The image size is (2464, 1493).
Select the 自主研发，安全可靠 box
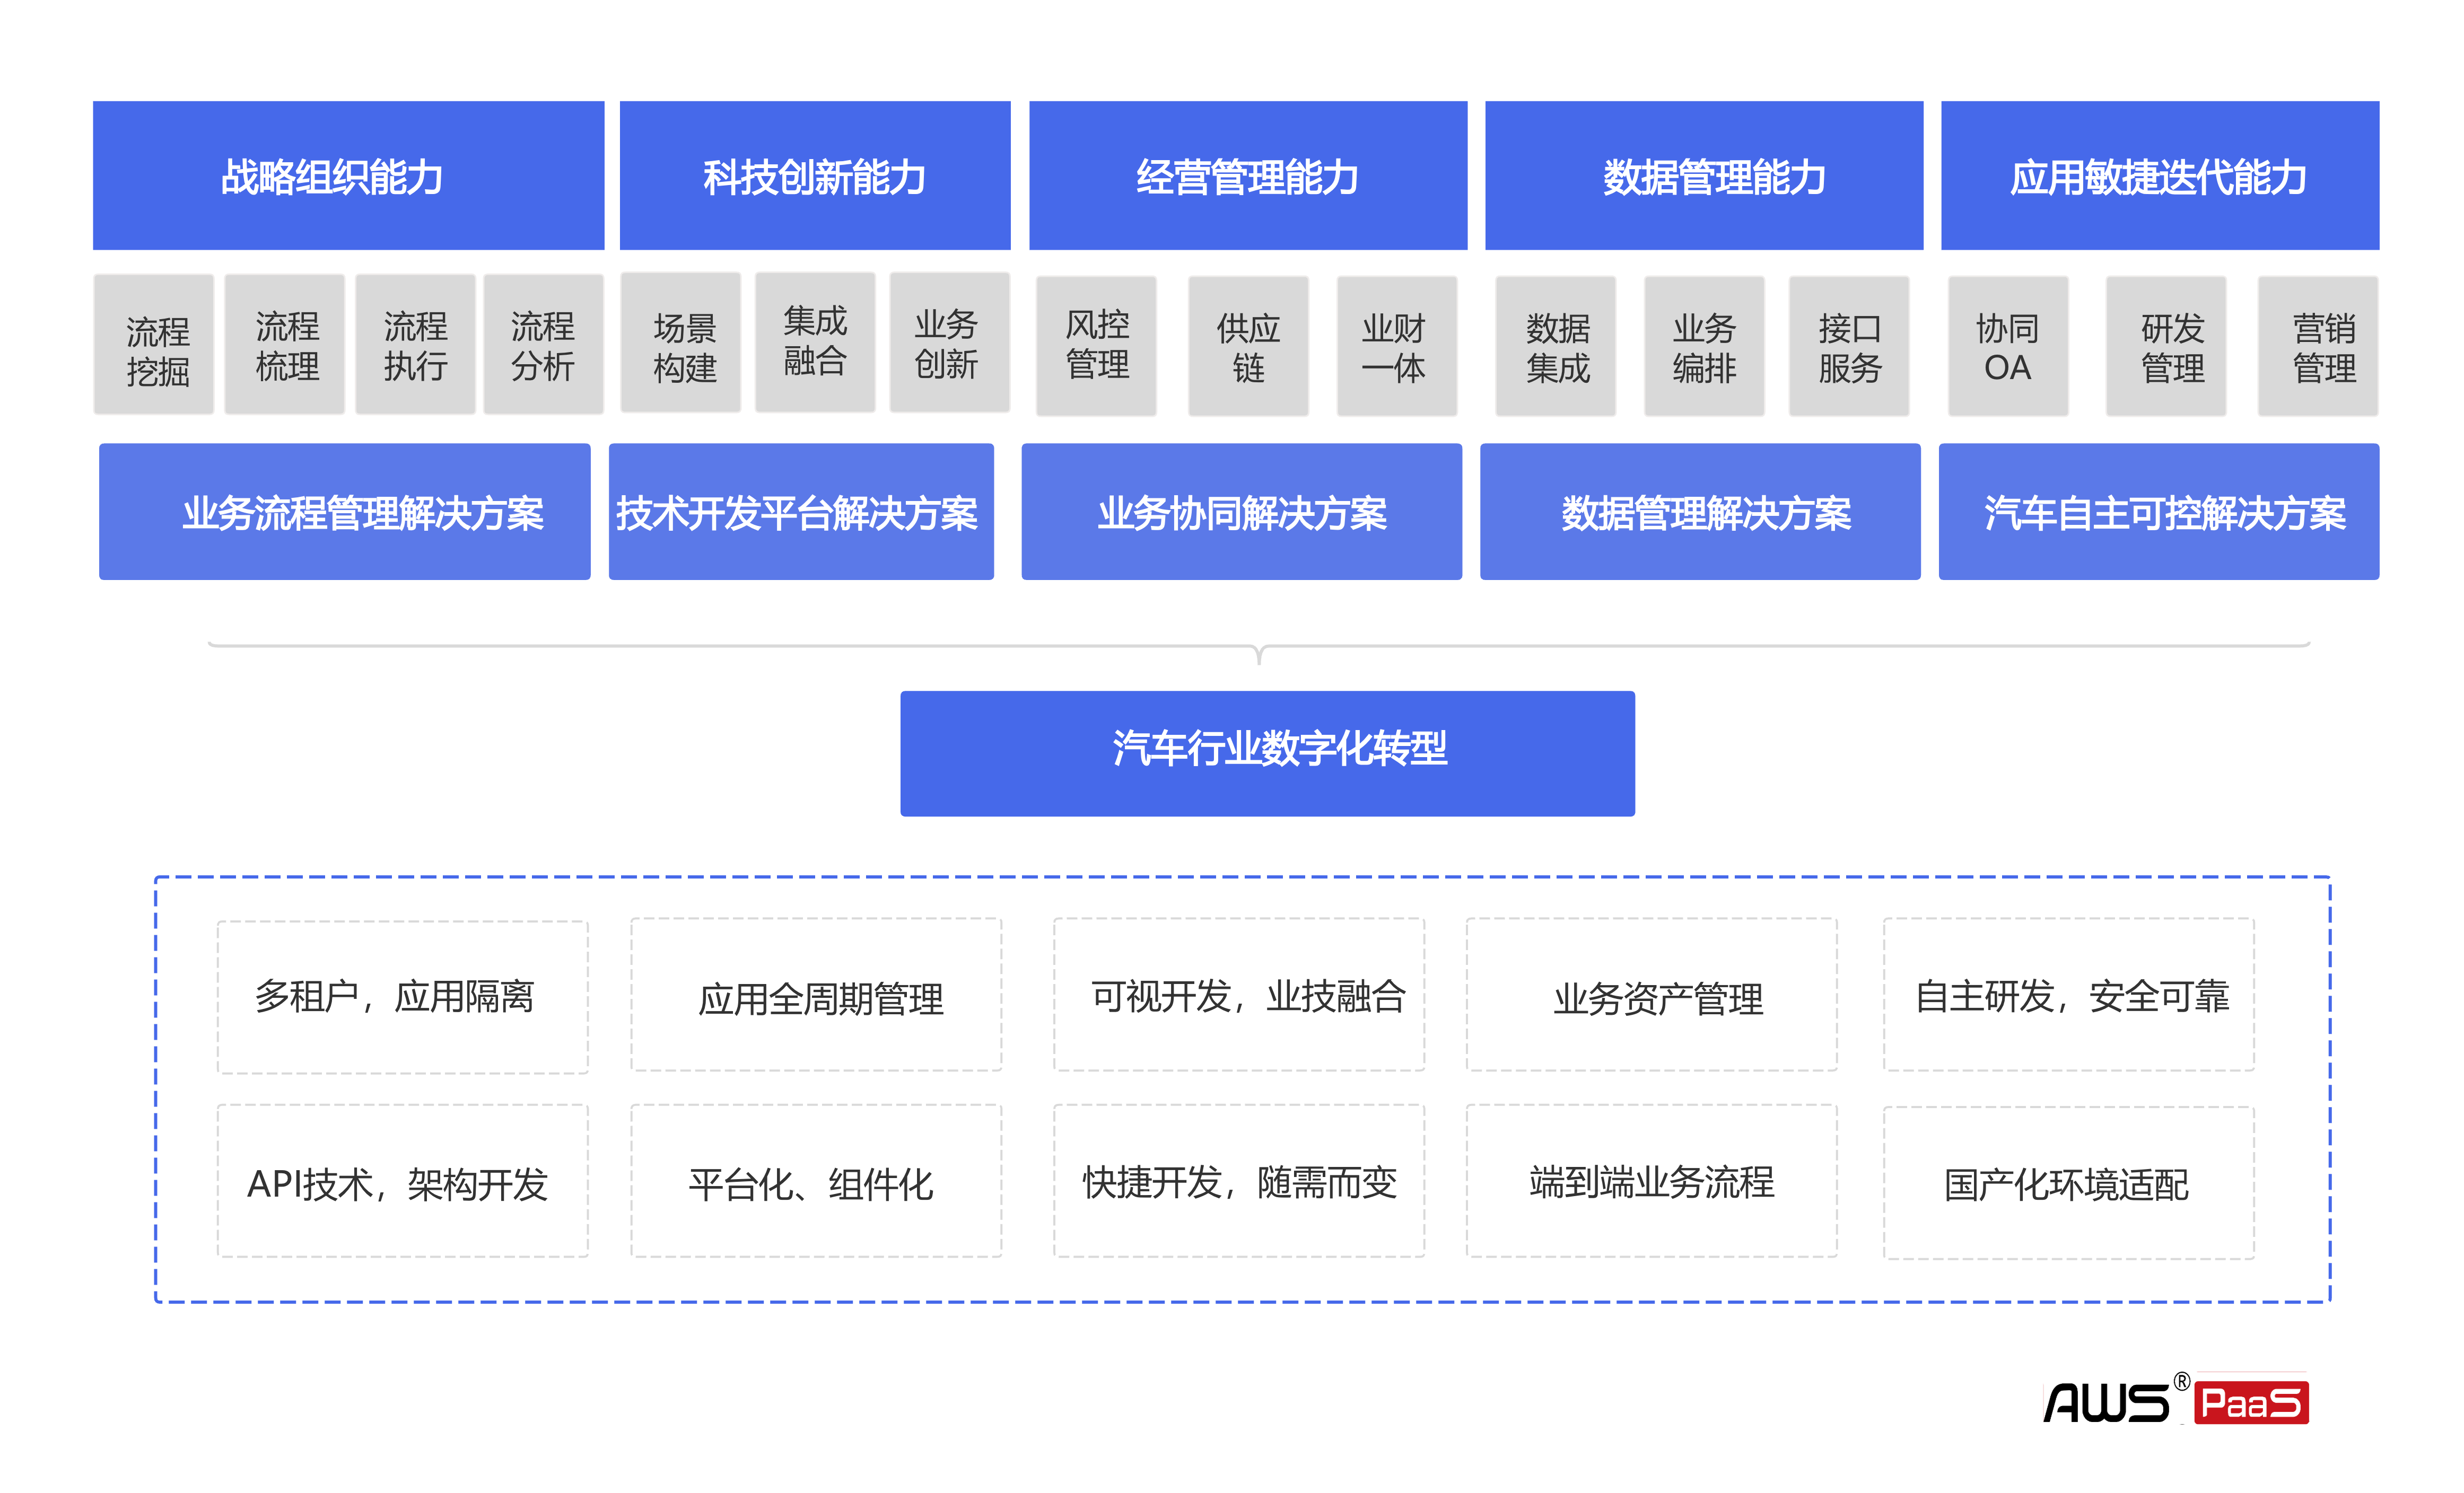pos(2069,995)
